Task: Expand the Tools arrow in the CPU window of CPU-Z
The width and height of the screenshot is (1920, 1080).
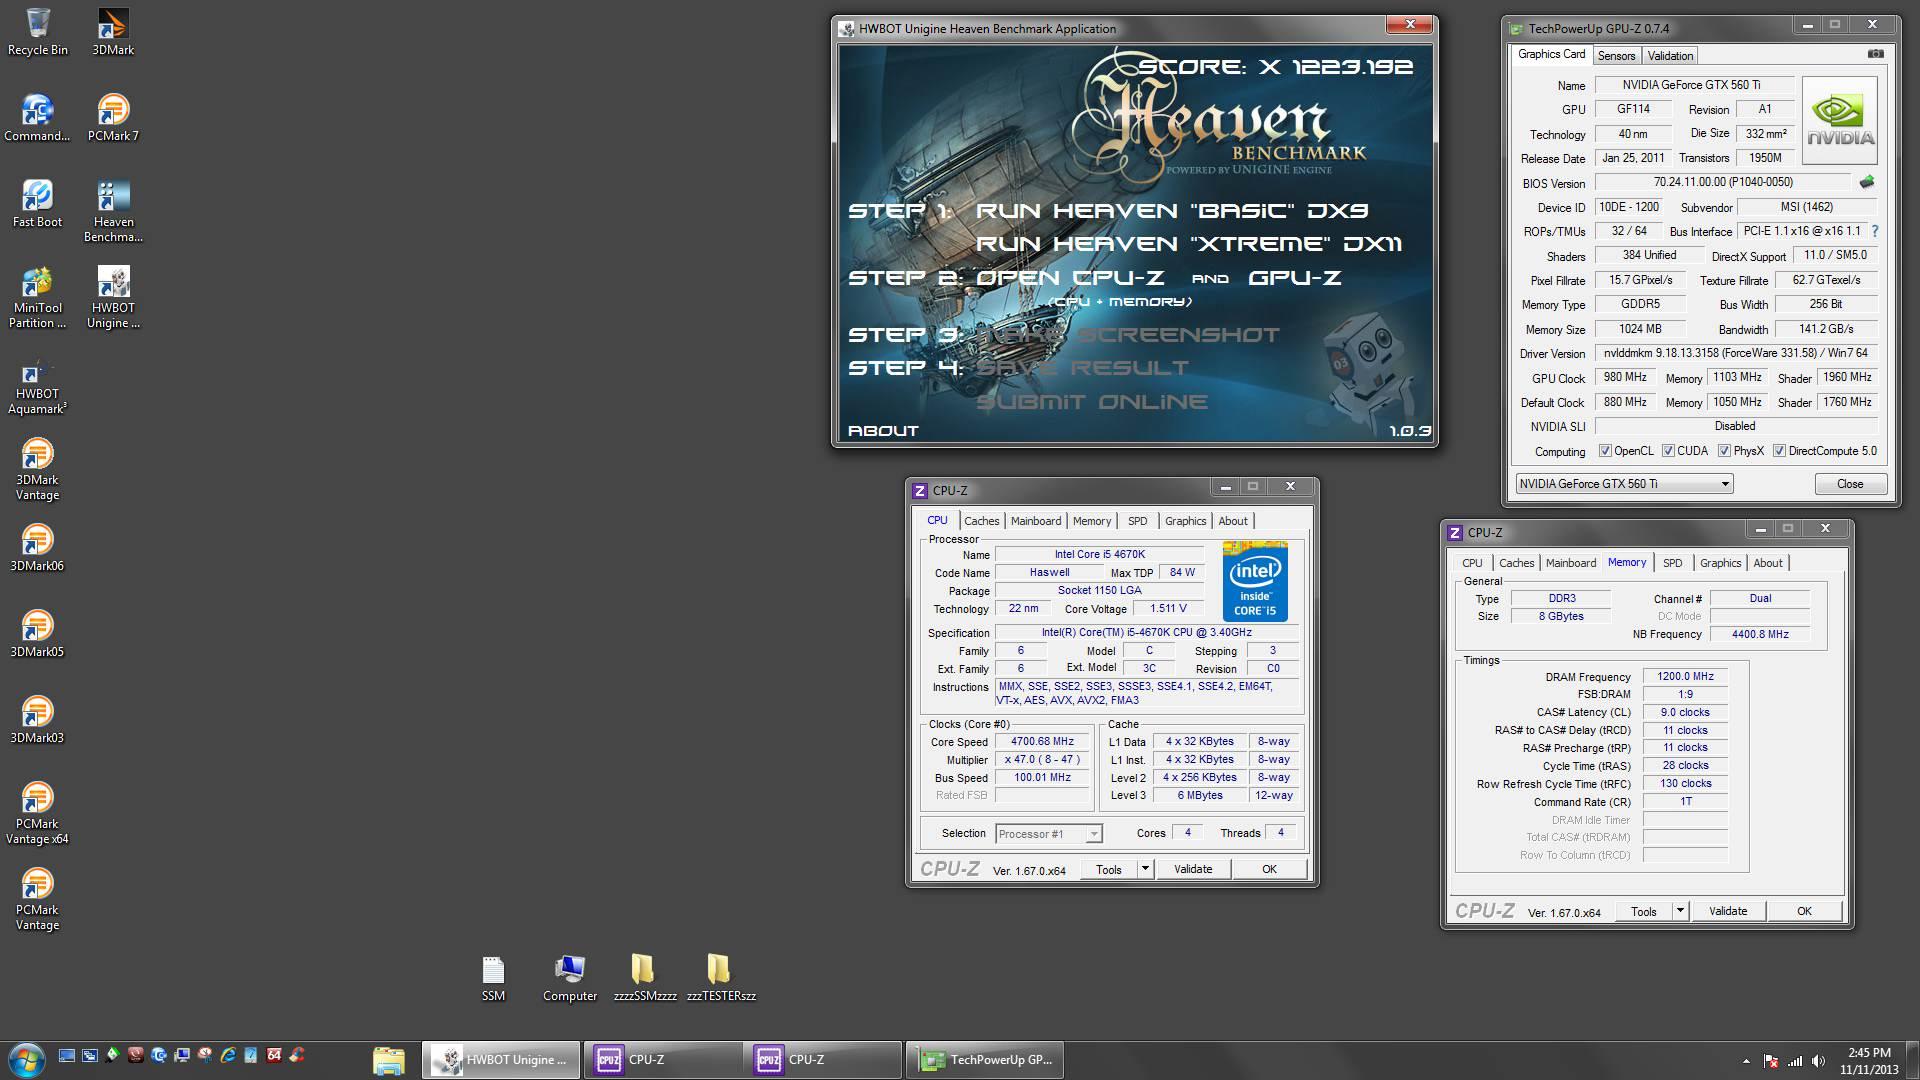Action: 1145,869
